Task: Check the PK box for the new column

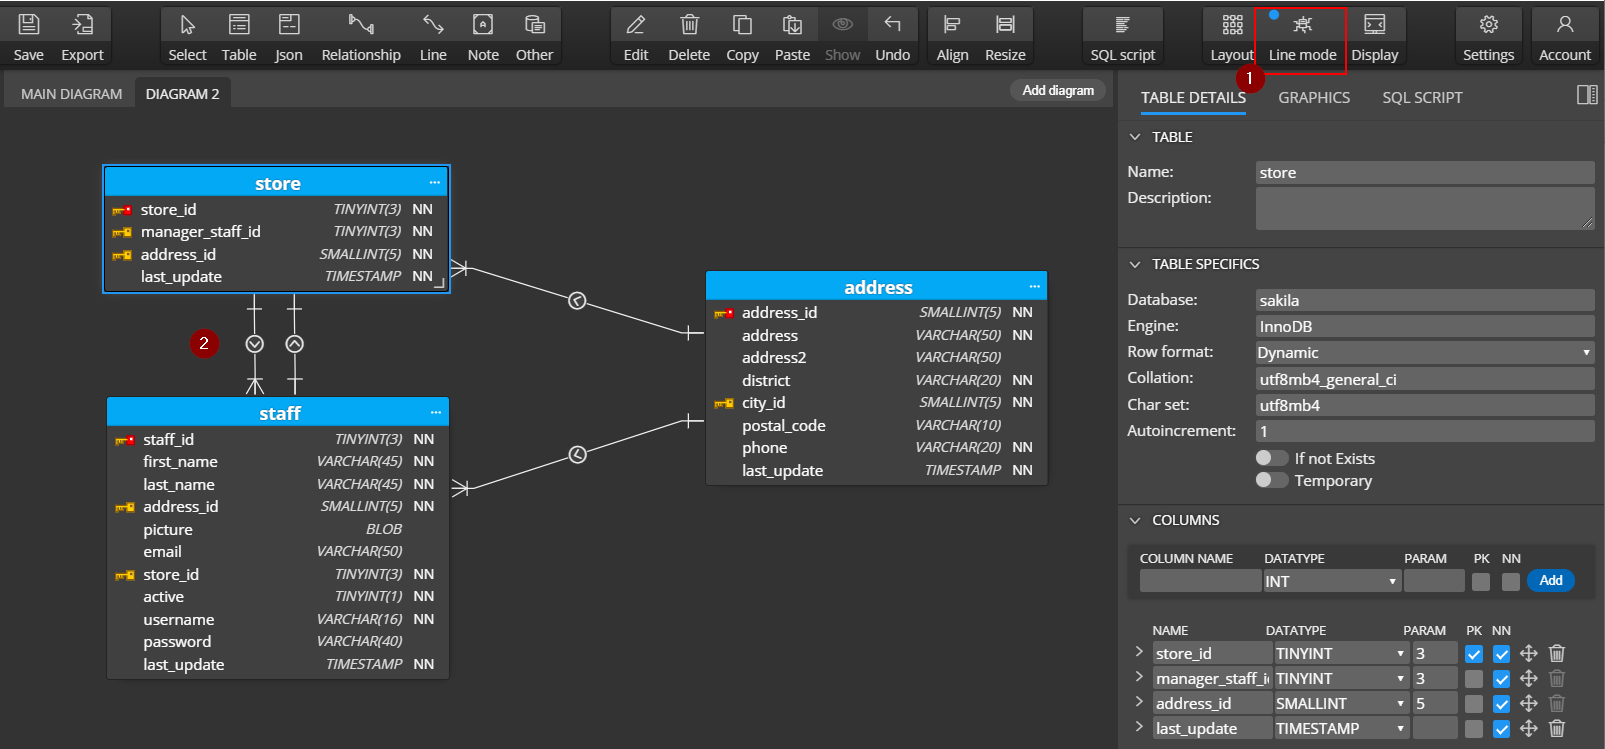Action: tap(1481, 581)
